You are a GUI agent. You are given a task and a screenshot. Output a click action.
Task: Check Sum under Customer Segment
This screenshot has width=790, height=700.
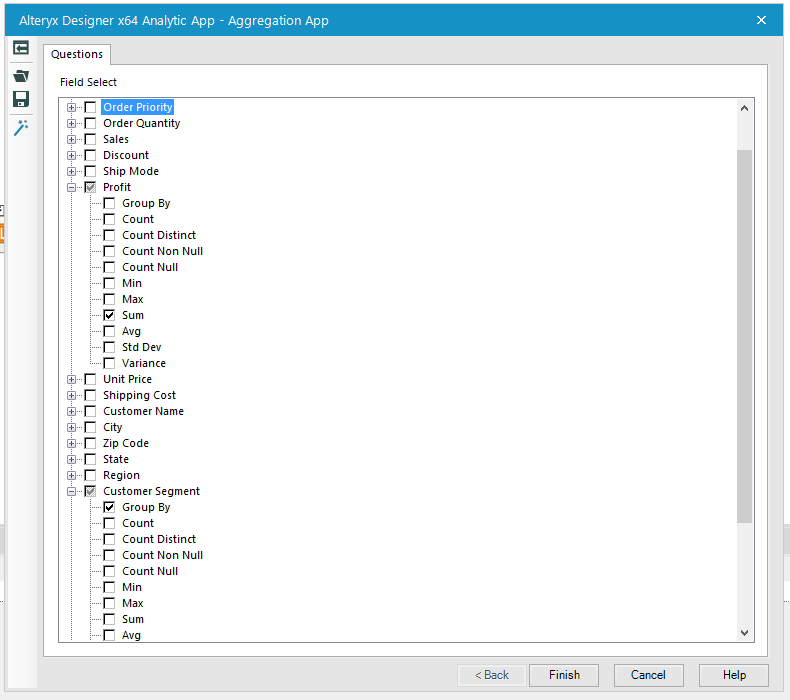click(109, 619)
